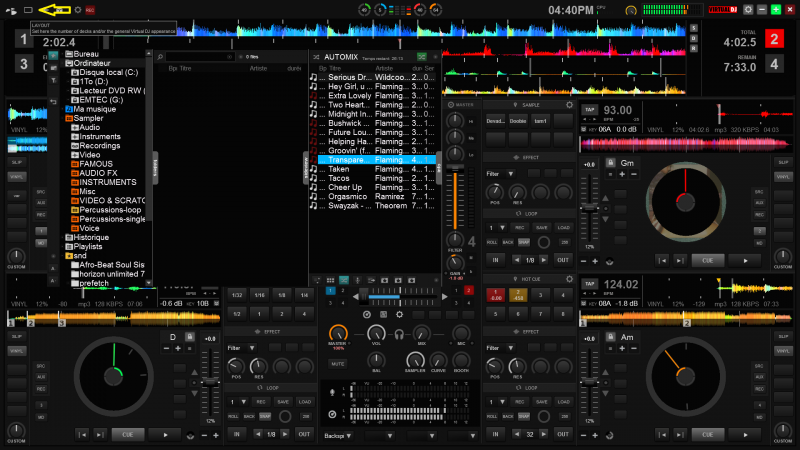Click the back arrow icon beside the folder tree
The image size is (800, 450).
click(54, 102)
